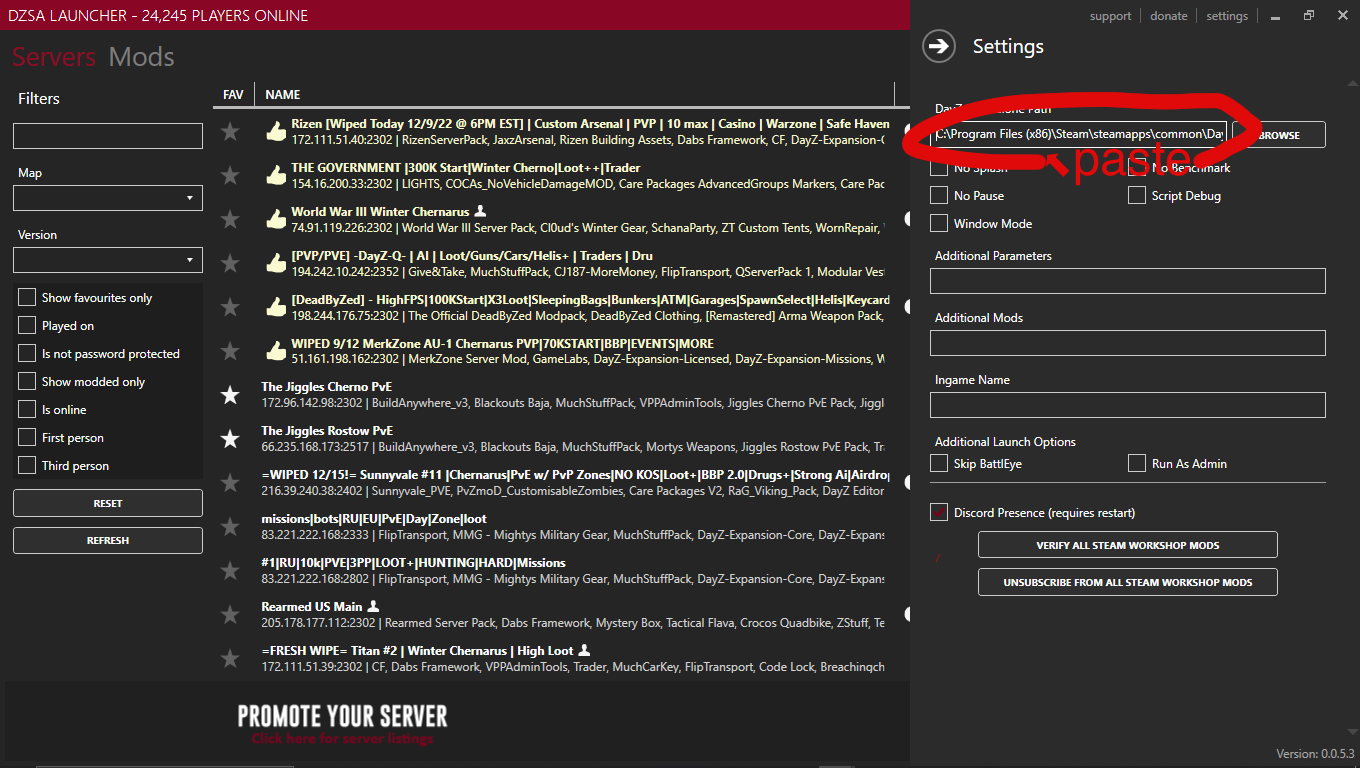The image size is (1360, 768).
Task: Click the RESET filters button
Action: (108, 503)
